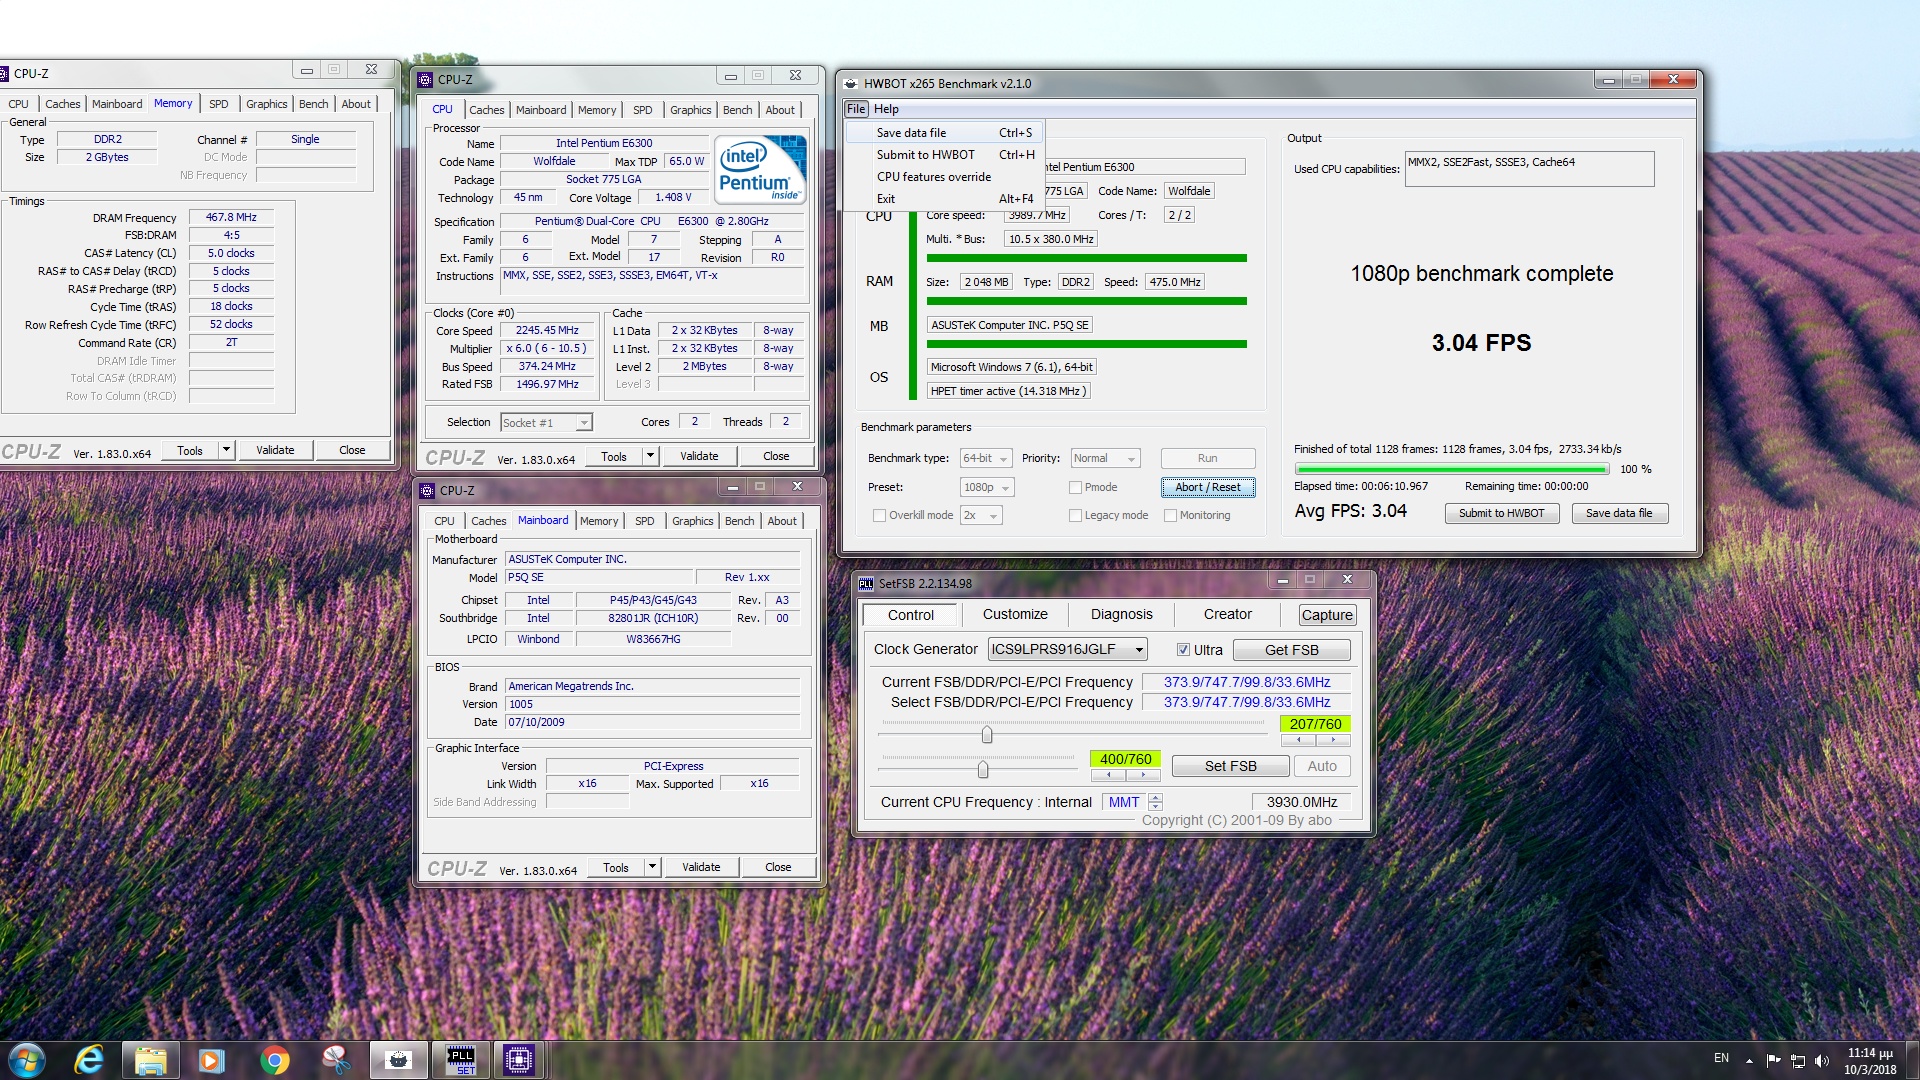Screen dimensions: 1920x1080
Task: Switch to Diagnosis tab in SetFSB
Action: pos(1121,615)
